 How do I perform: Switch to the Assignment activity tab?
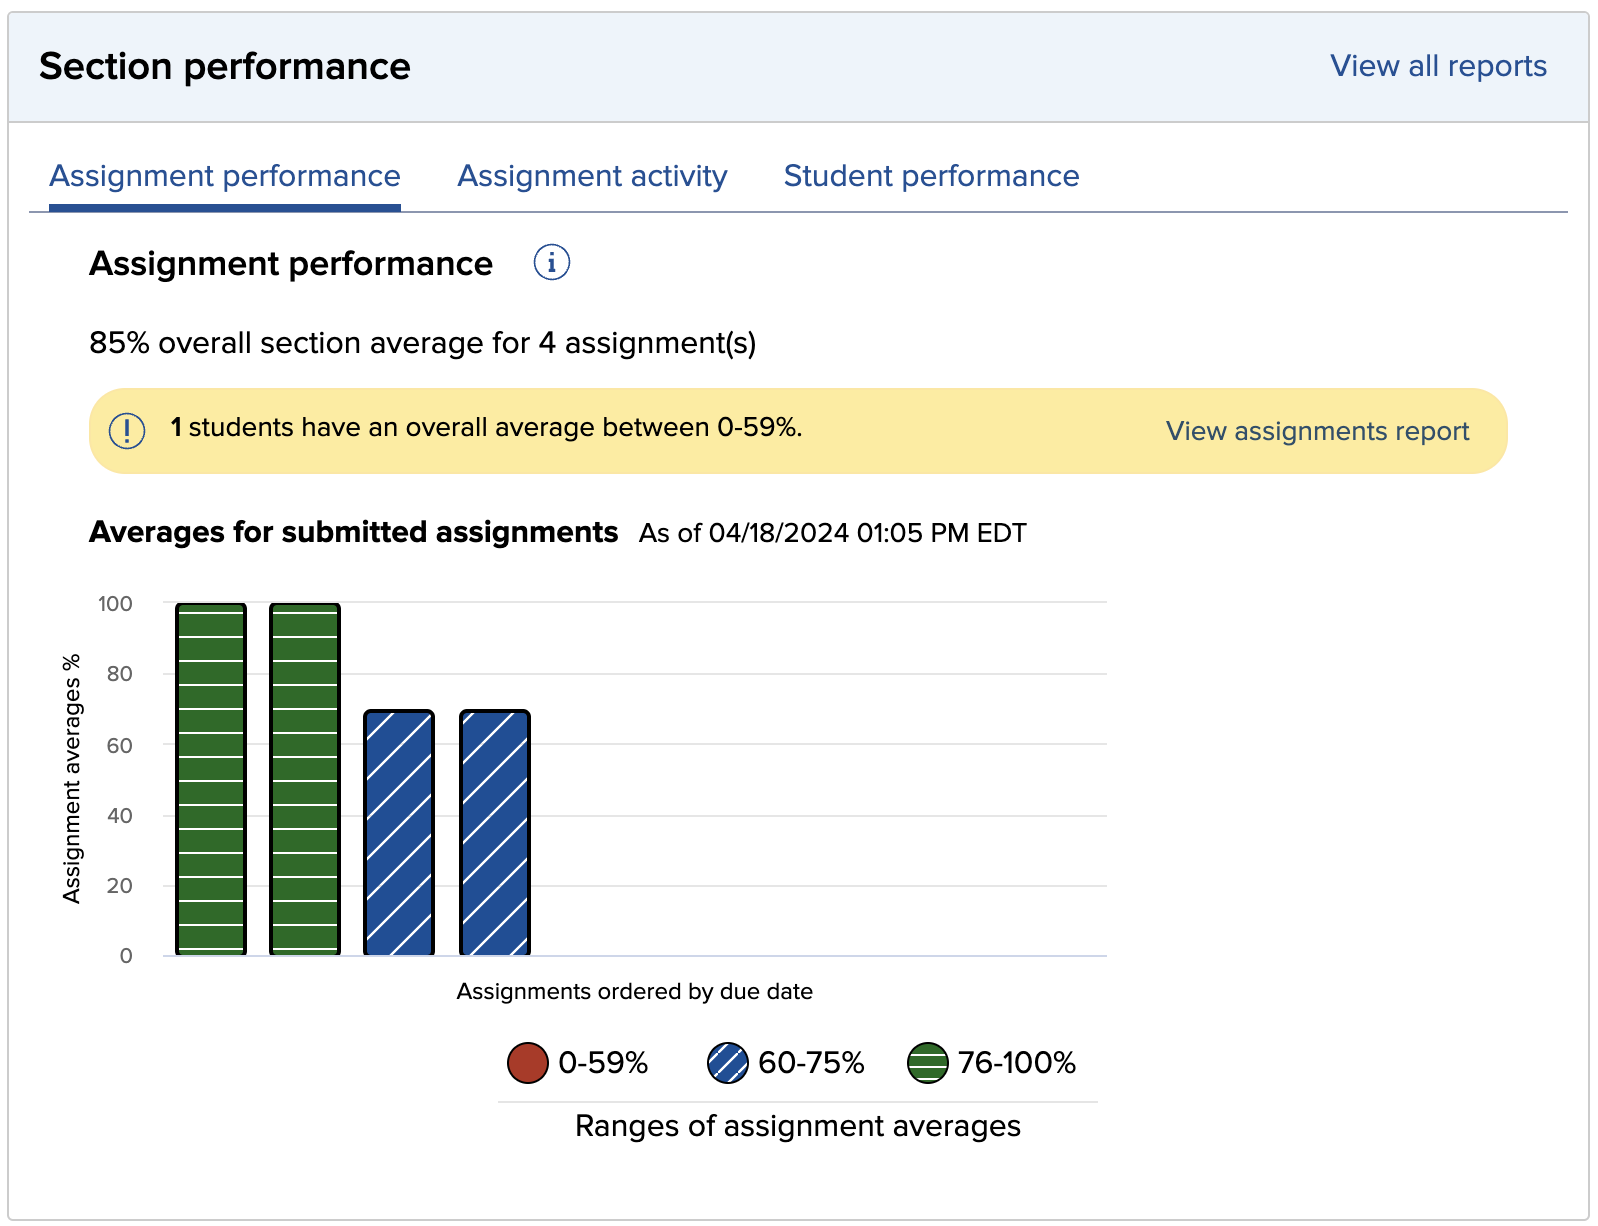coord(592,176)
